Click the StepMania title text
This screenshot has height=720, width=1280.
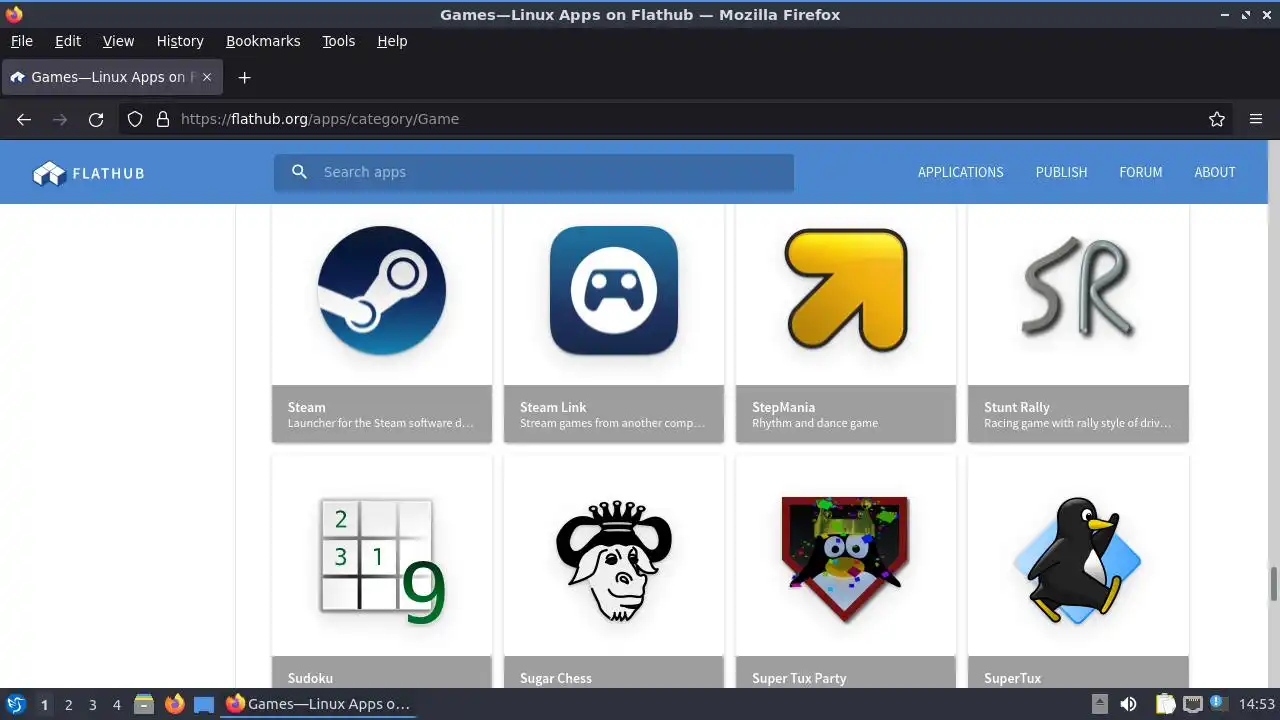pyautogui.click(x=783, y=407)
